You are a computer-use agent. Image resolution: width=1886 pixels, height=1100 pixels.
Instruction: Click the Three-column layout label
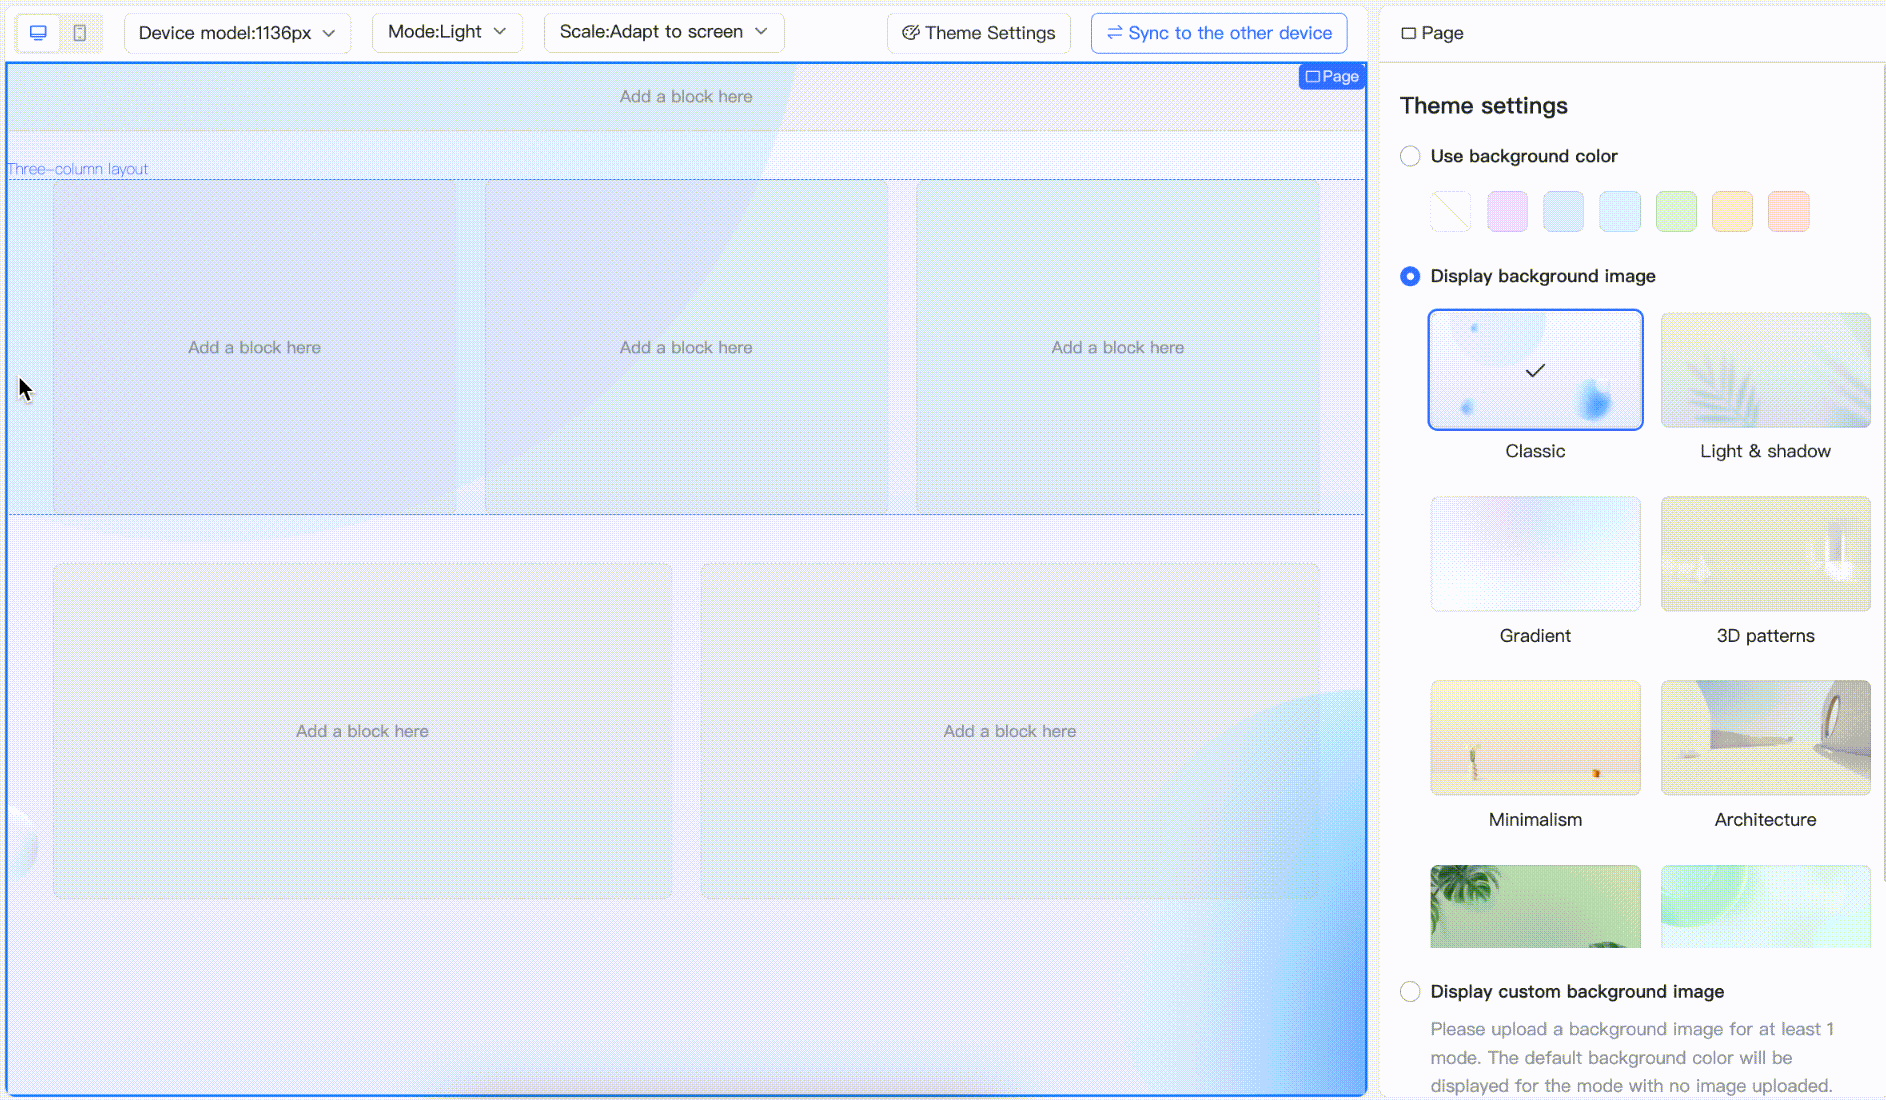[x=78, y=169]
